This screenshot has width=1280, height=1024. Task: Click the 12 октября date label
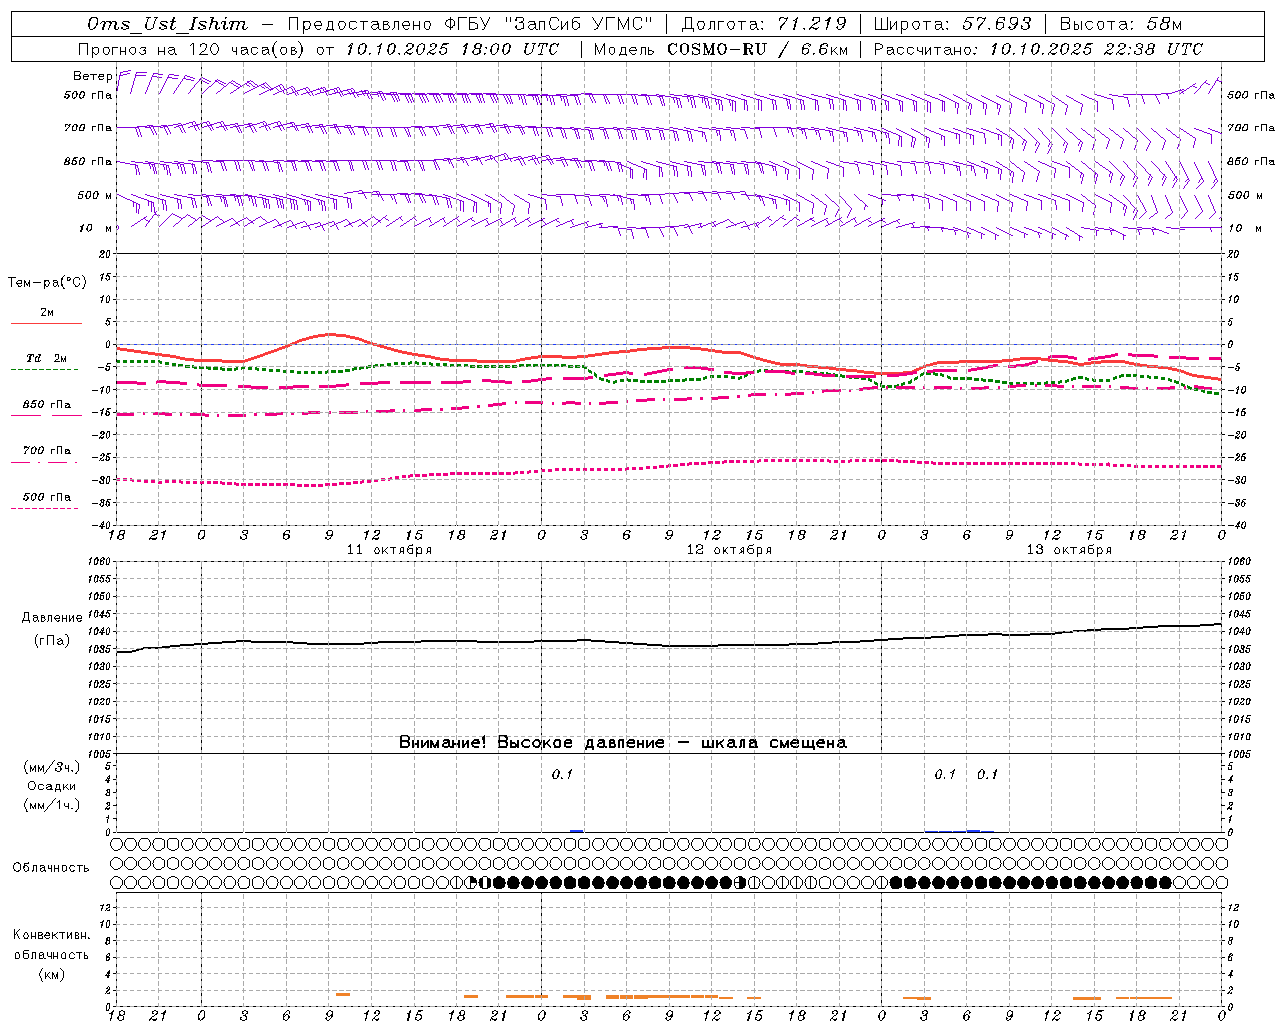729,550
